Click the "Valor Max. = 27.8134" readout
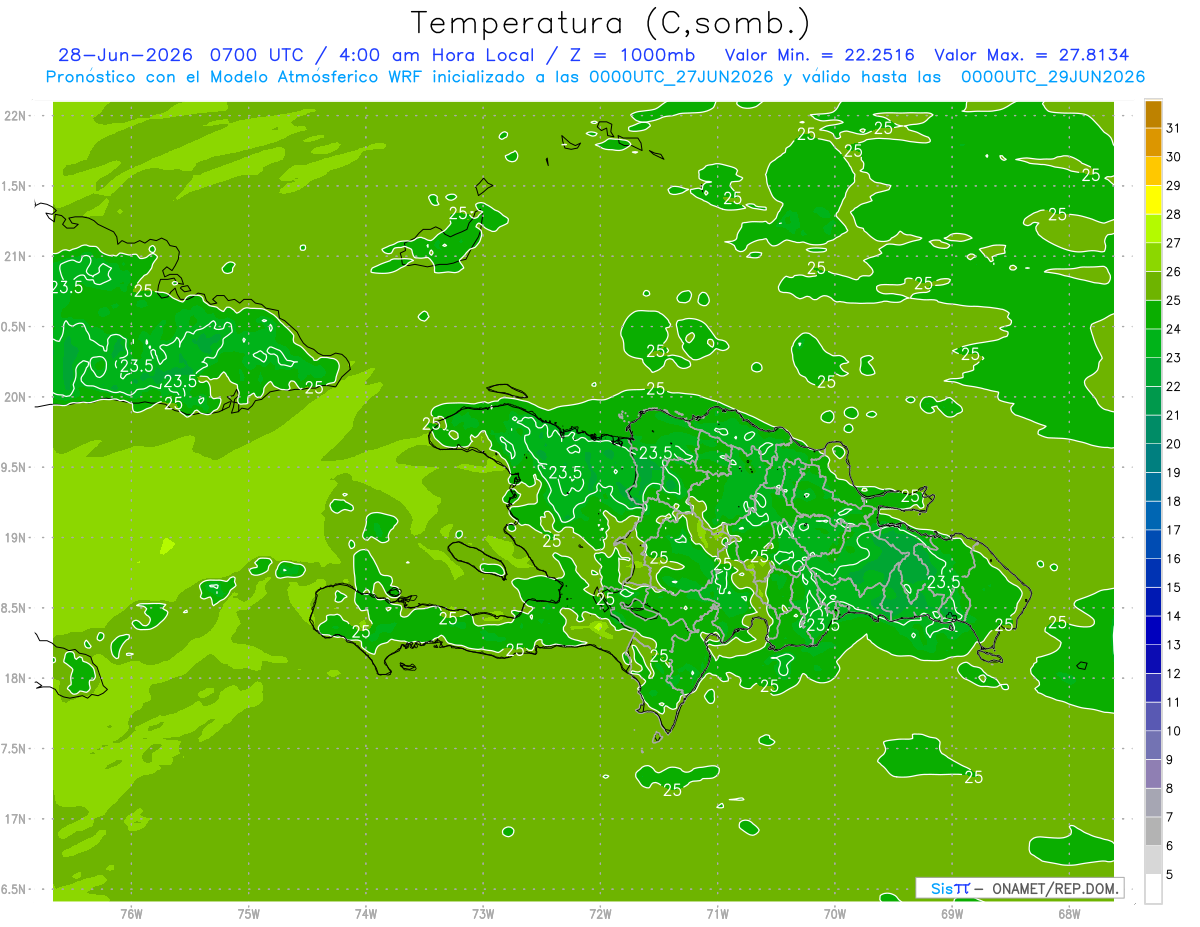Image resolution: width=1200 pixels, height=927 pixels. tap(1033, 55)
